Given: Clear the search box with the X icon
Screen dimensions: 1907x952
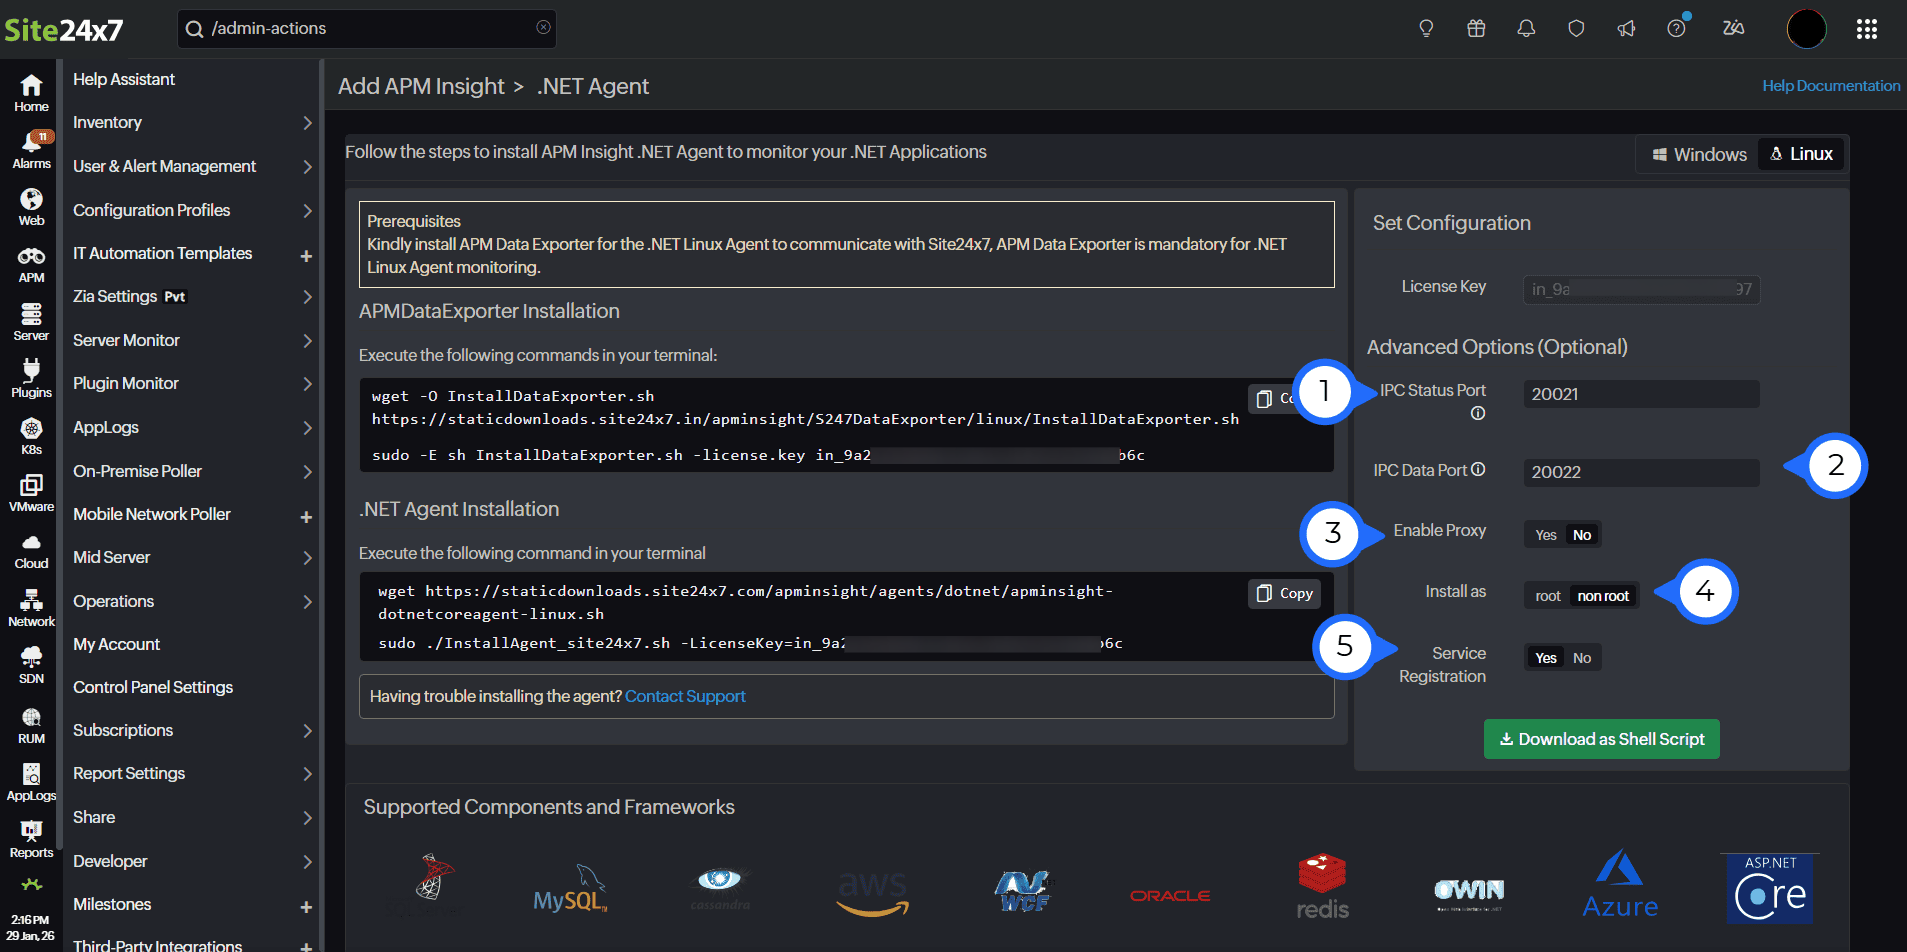Looking at the screenshot, I should point(543,28).
